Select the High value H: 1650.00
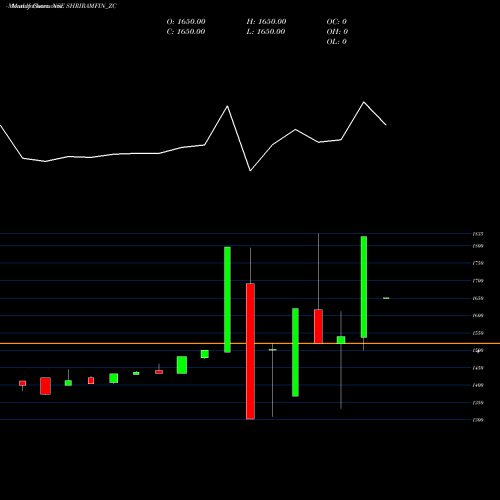This screenshot has width=500, height=500. coord(266,22)
